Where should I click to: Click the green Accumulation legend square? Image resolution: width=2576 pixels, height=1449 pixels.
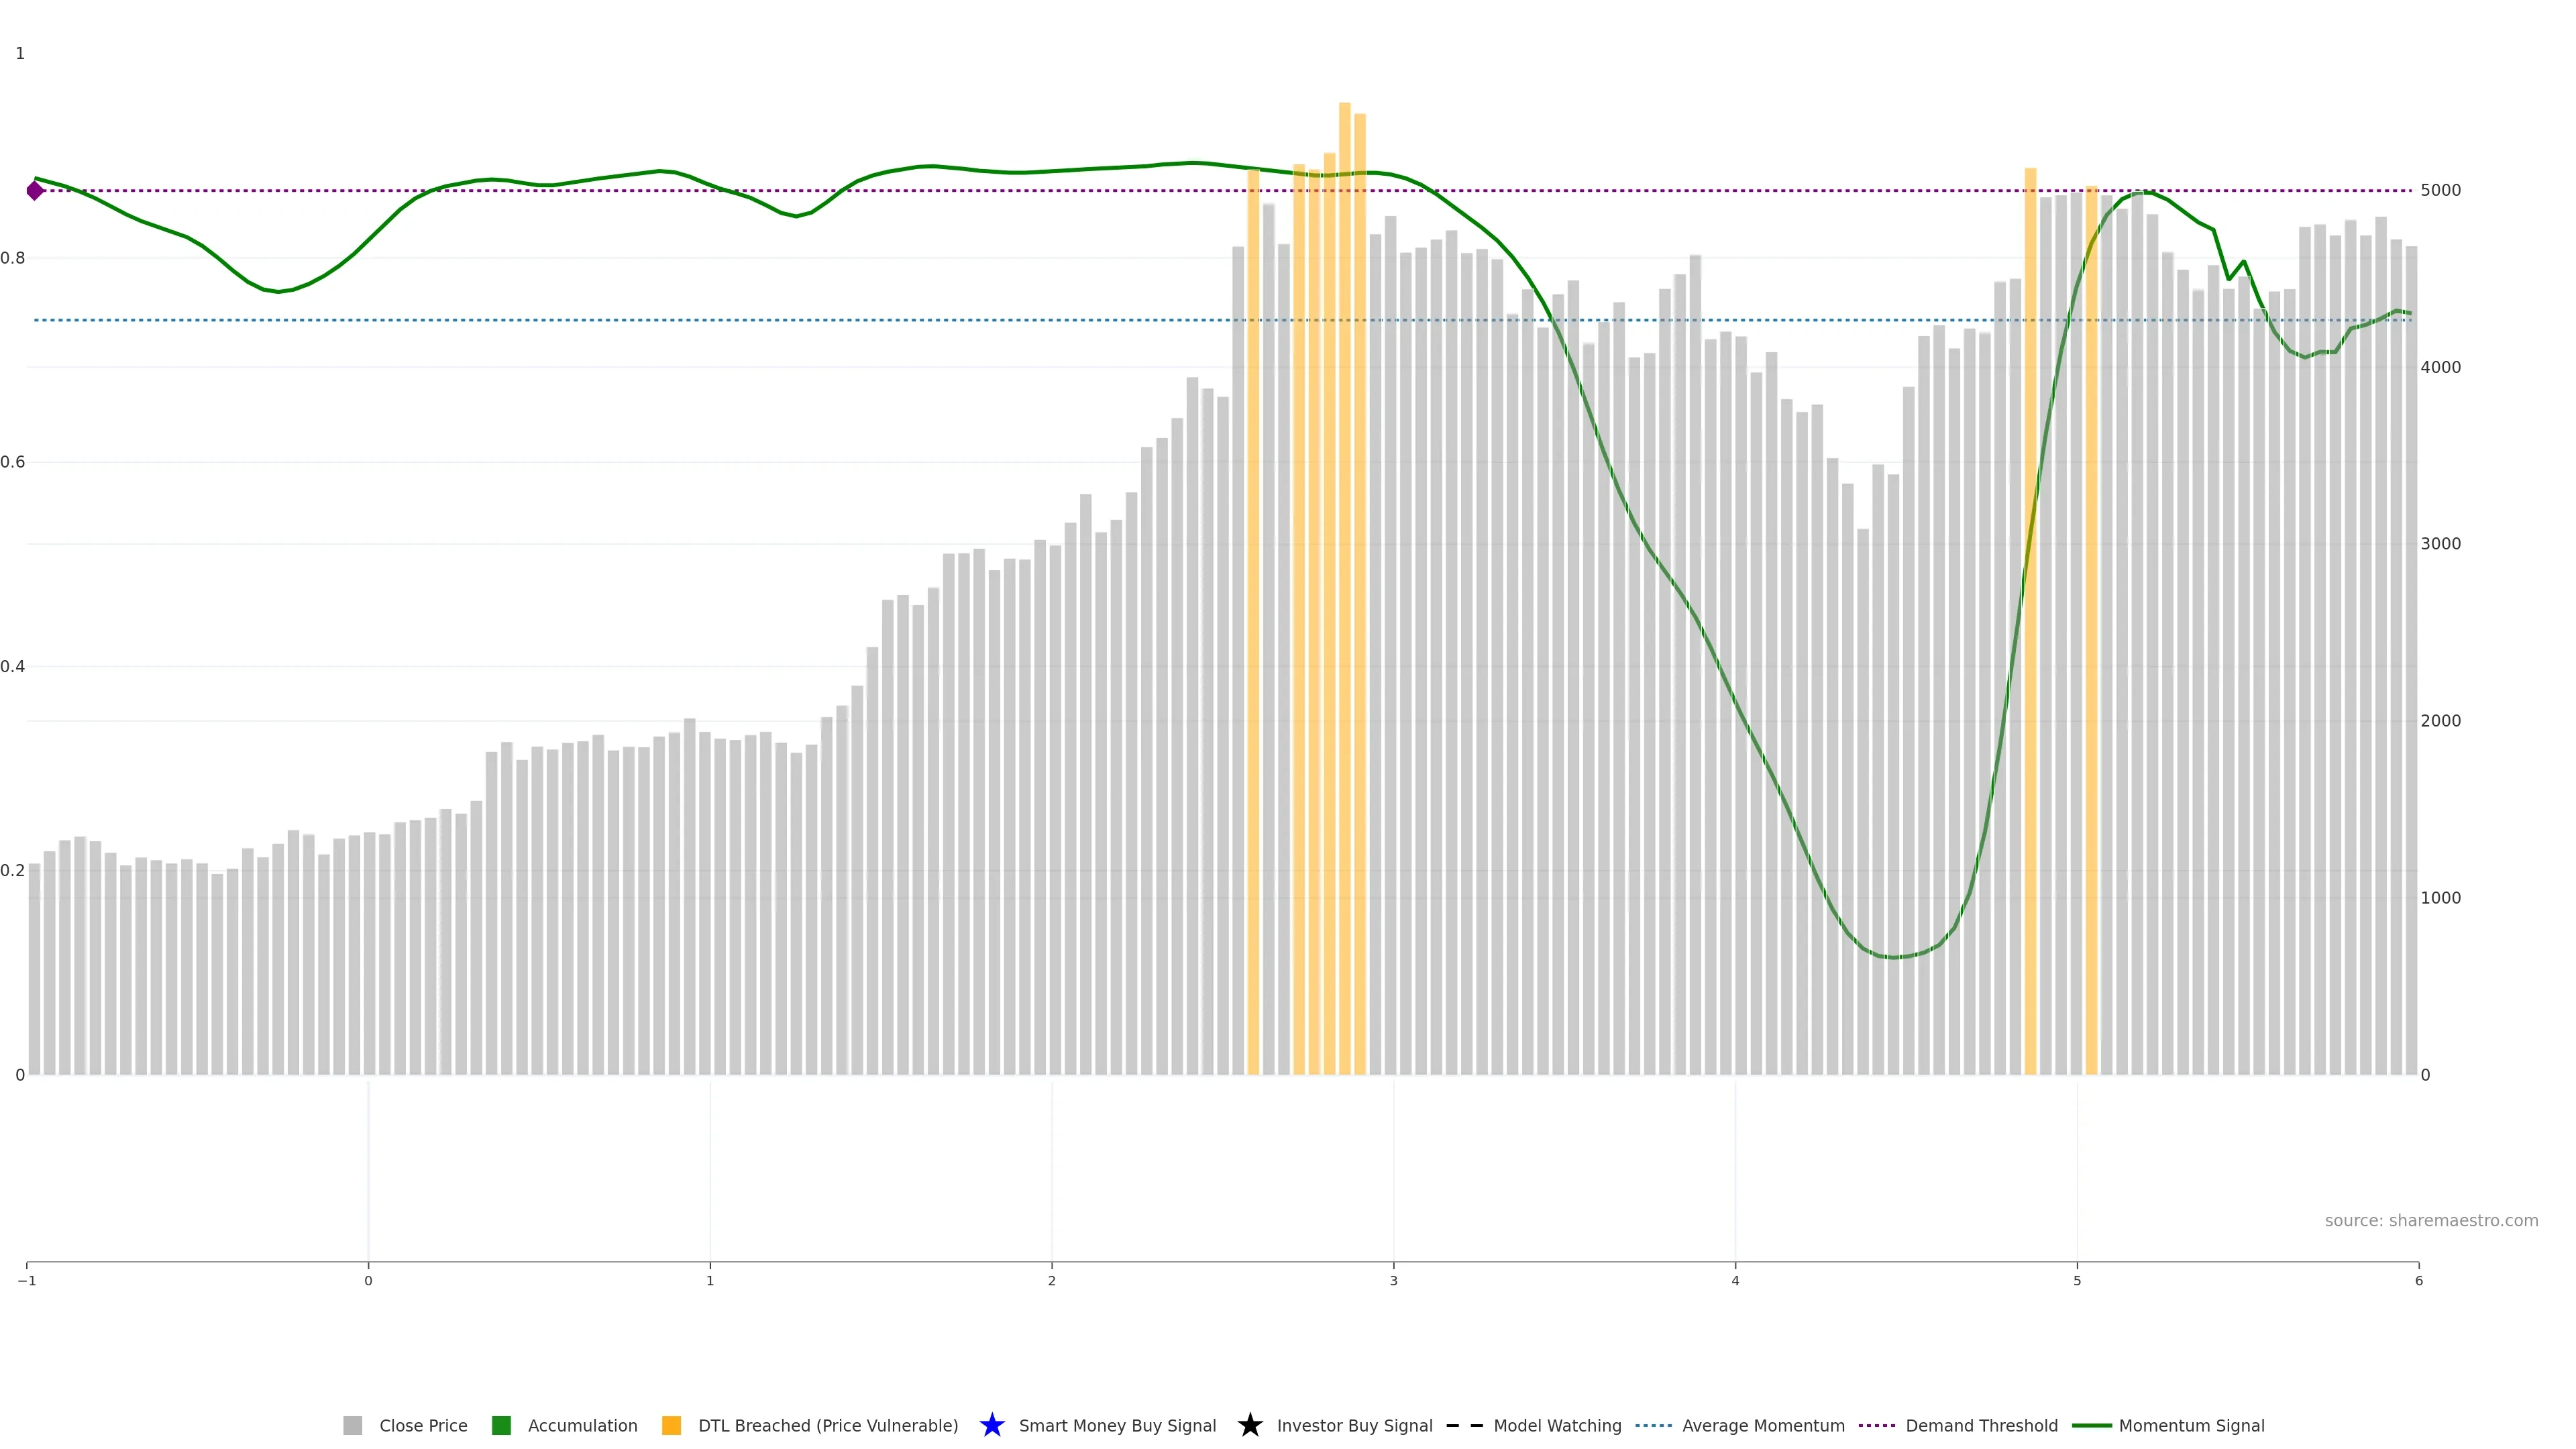click(501, 1425)
